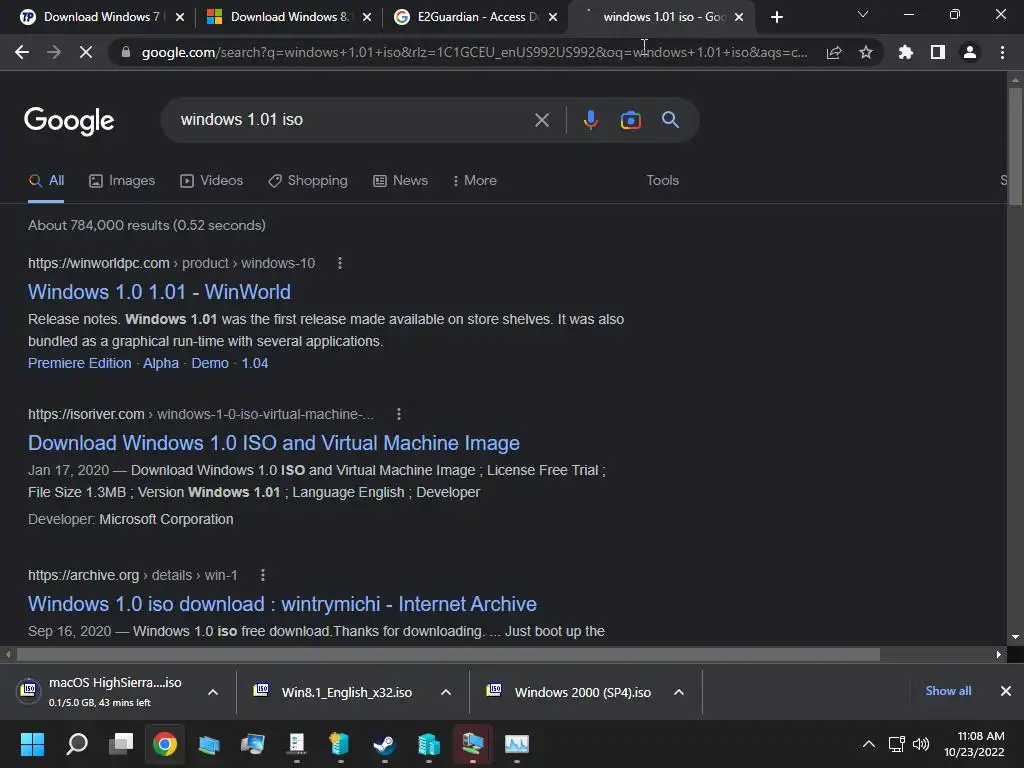Expand options for Windows 2000 (SP4).iso
Viewport: 1024px width, 768px height.
[679, 692]
